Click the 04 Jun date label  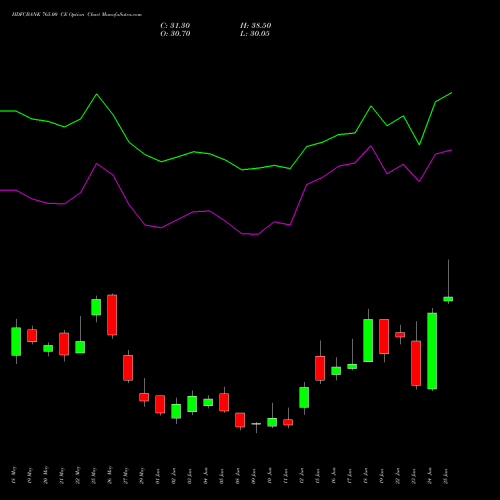pyautogui.click(x=206, y=476)
